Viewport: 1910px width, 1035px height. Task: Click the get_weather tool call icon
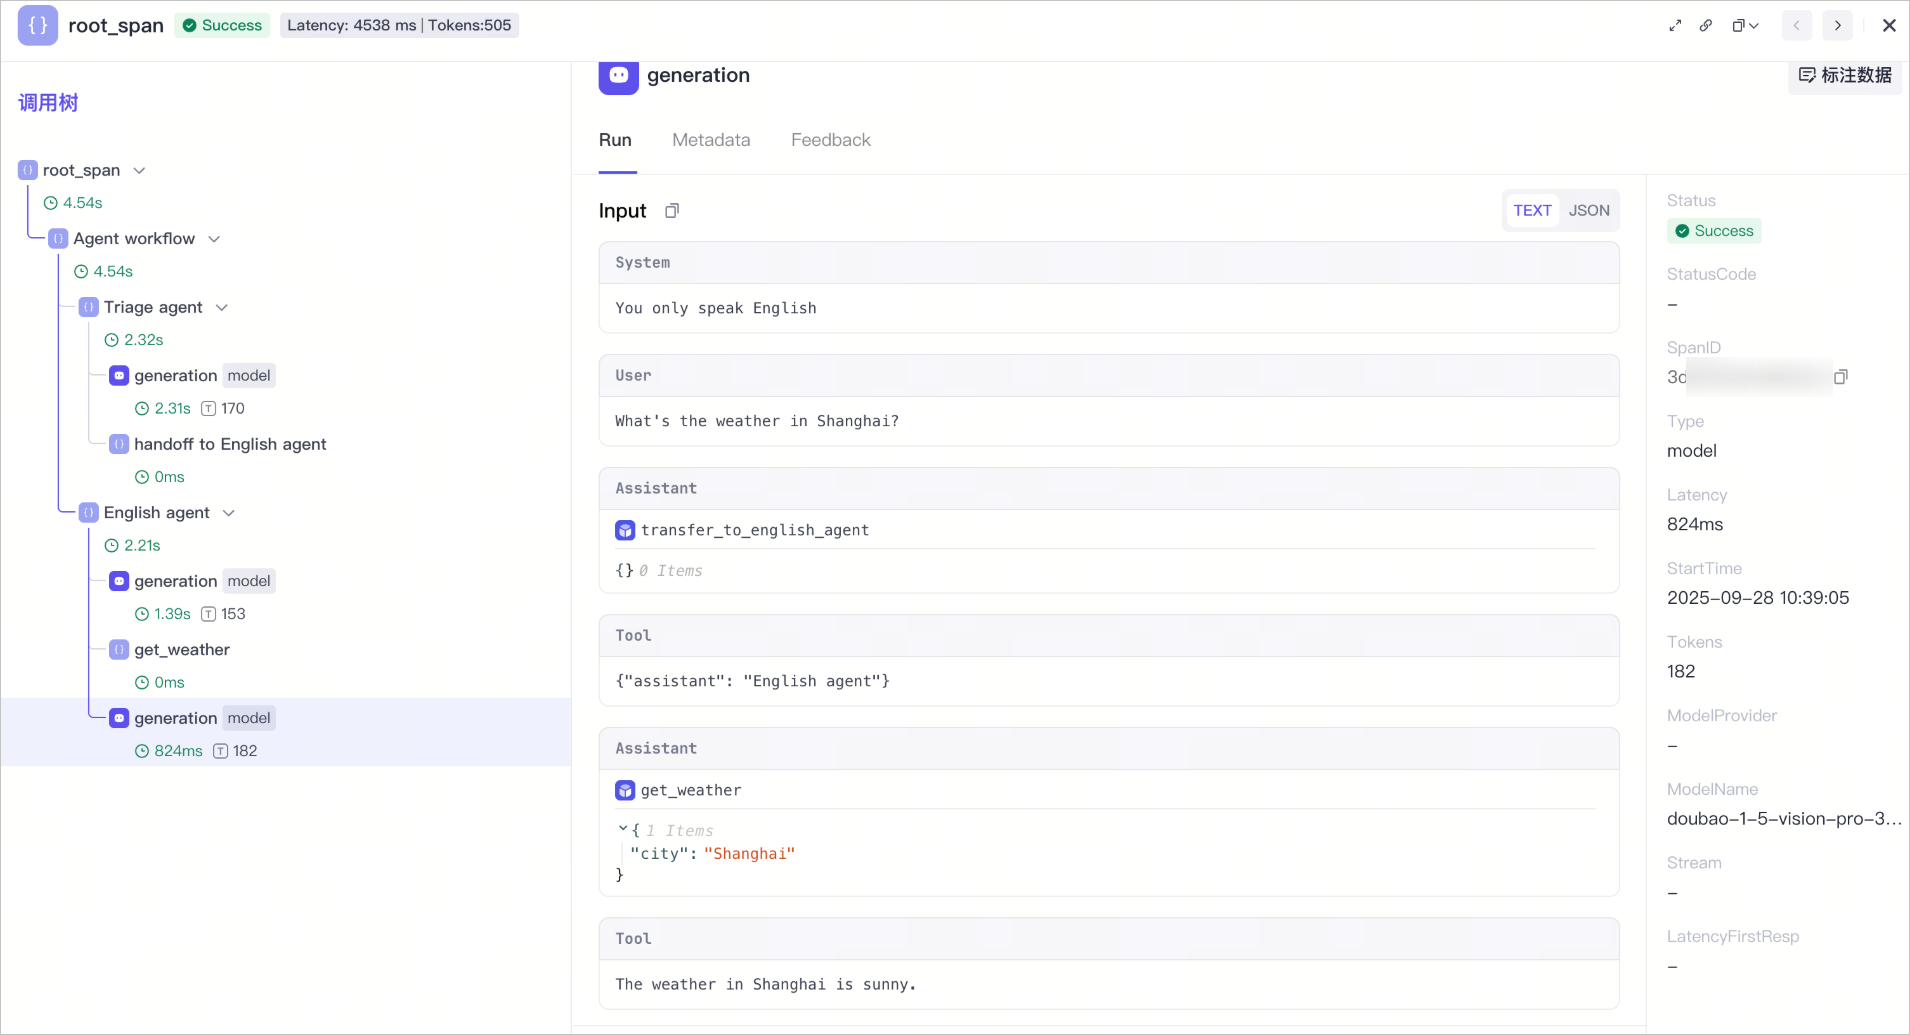point(625,791)
